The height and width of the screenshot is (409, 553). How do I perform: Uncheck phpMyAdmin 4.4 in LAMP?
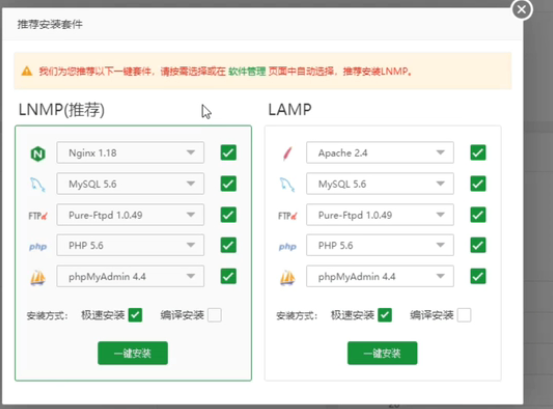point(478,276)
